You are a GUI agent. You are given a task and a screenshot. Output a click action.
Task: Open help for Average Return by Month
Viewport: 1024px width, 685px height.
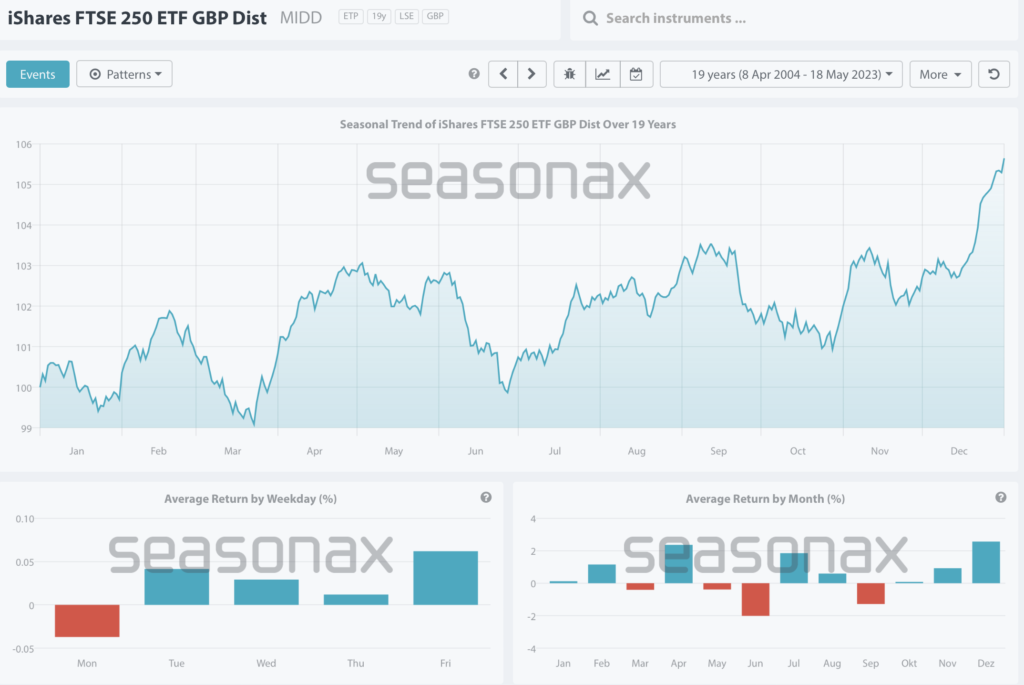(x=1001, y=498)
